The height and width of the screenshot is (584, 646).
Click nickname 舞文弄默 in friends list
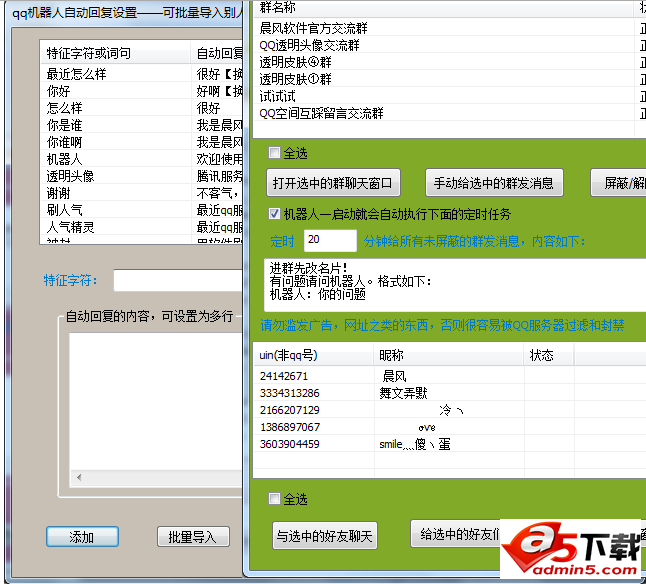[x=403, y=393]
